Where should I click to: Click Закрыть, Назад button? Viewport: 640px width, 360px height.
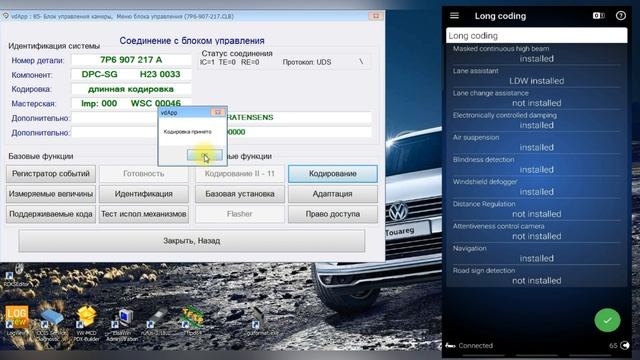tap(191, 241)
